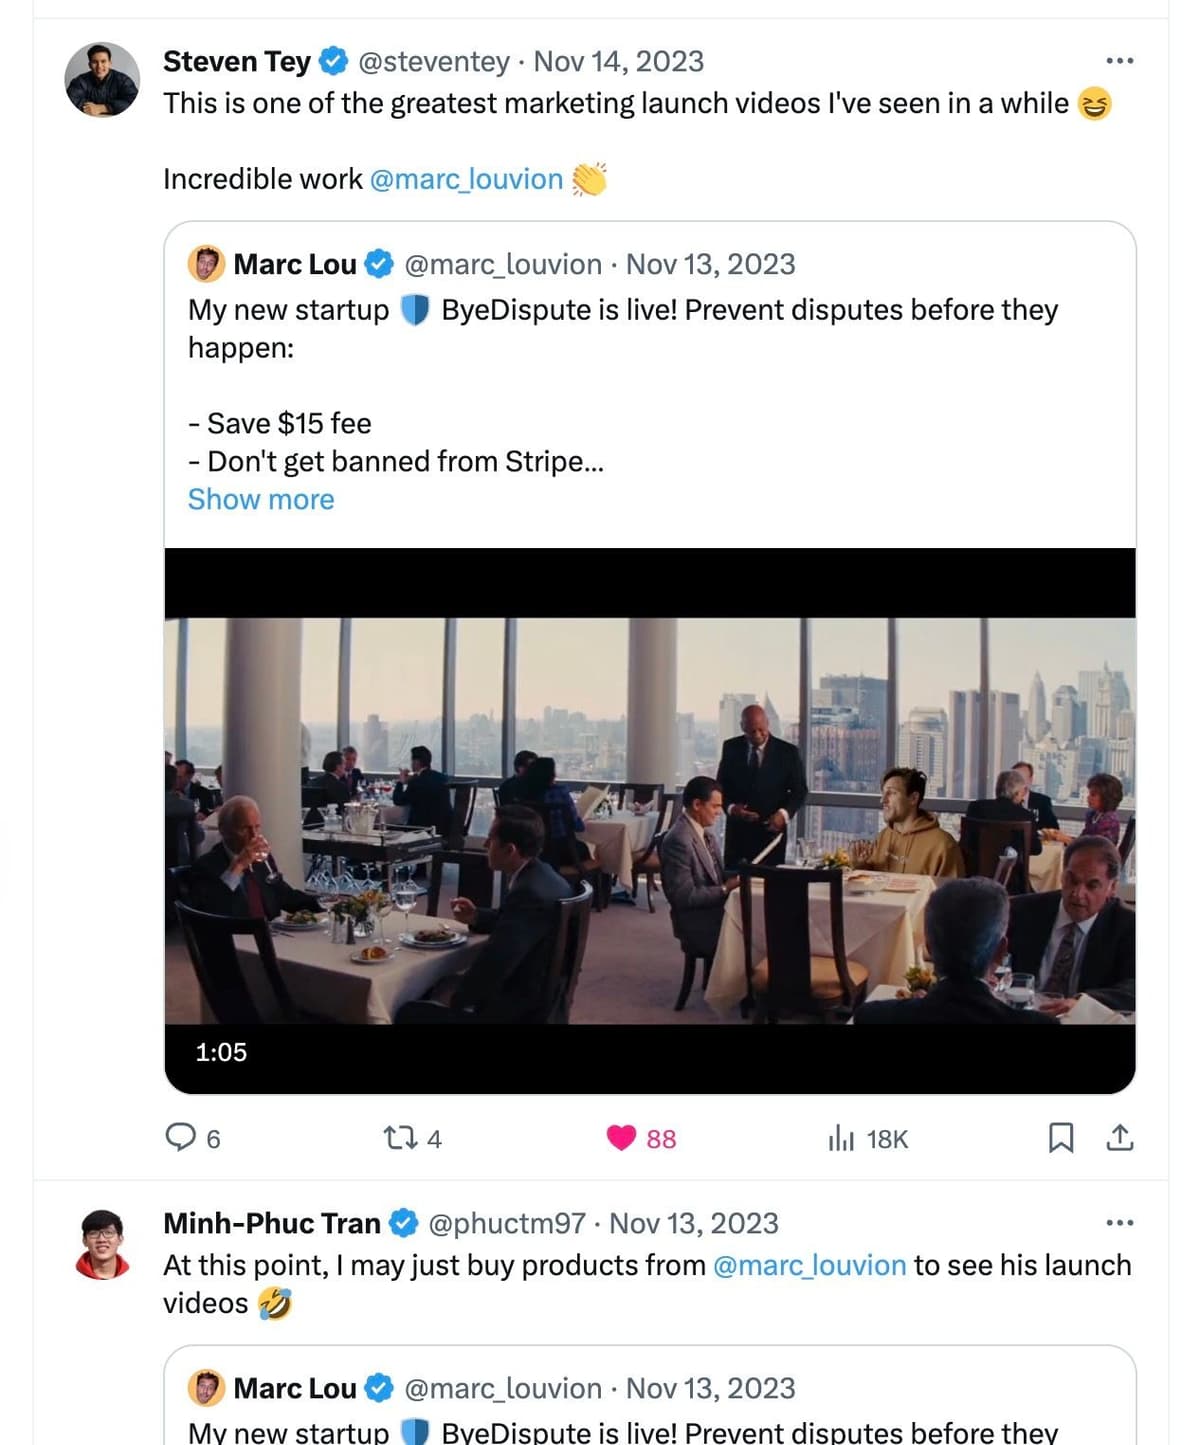The image size is (1200, 1445).
Task: Click the @steventey handle
Action: click(x=434, y=61)
